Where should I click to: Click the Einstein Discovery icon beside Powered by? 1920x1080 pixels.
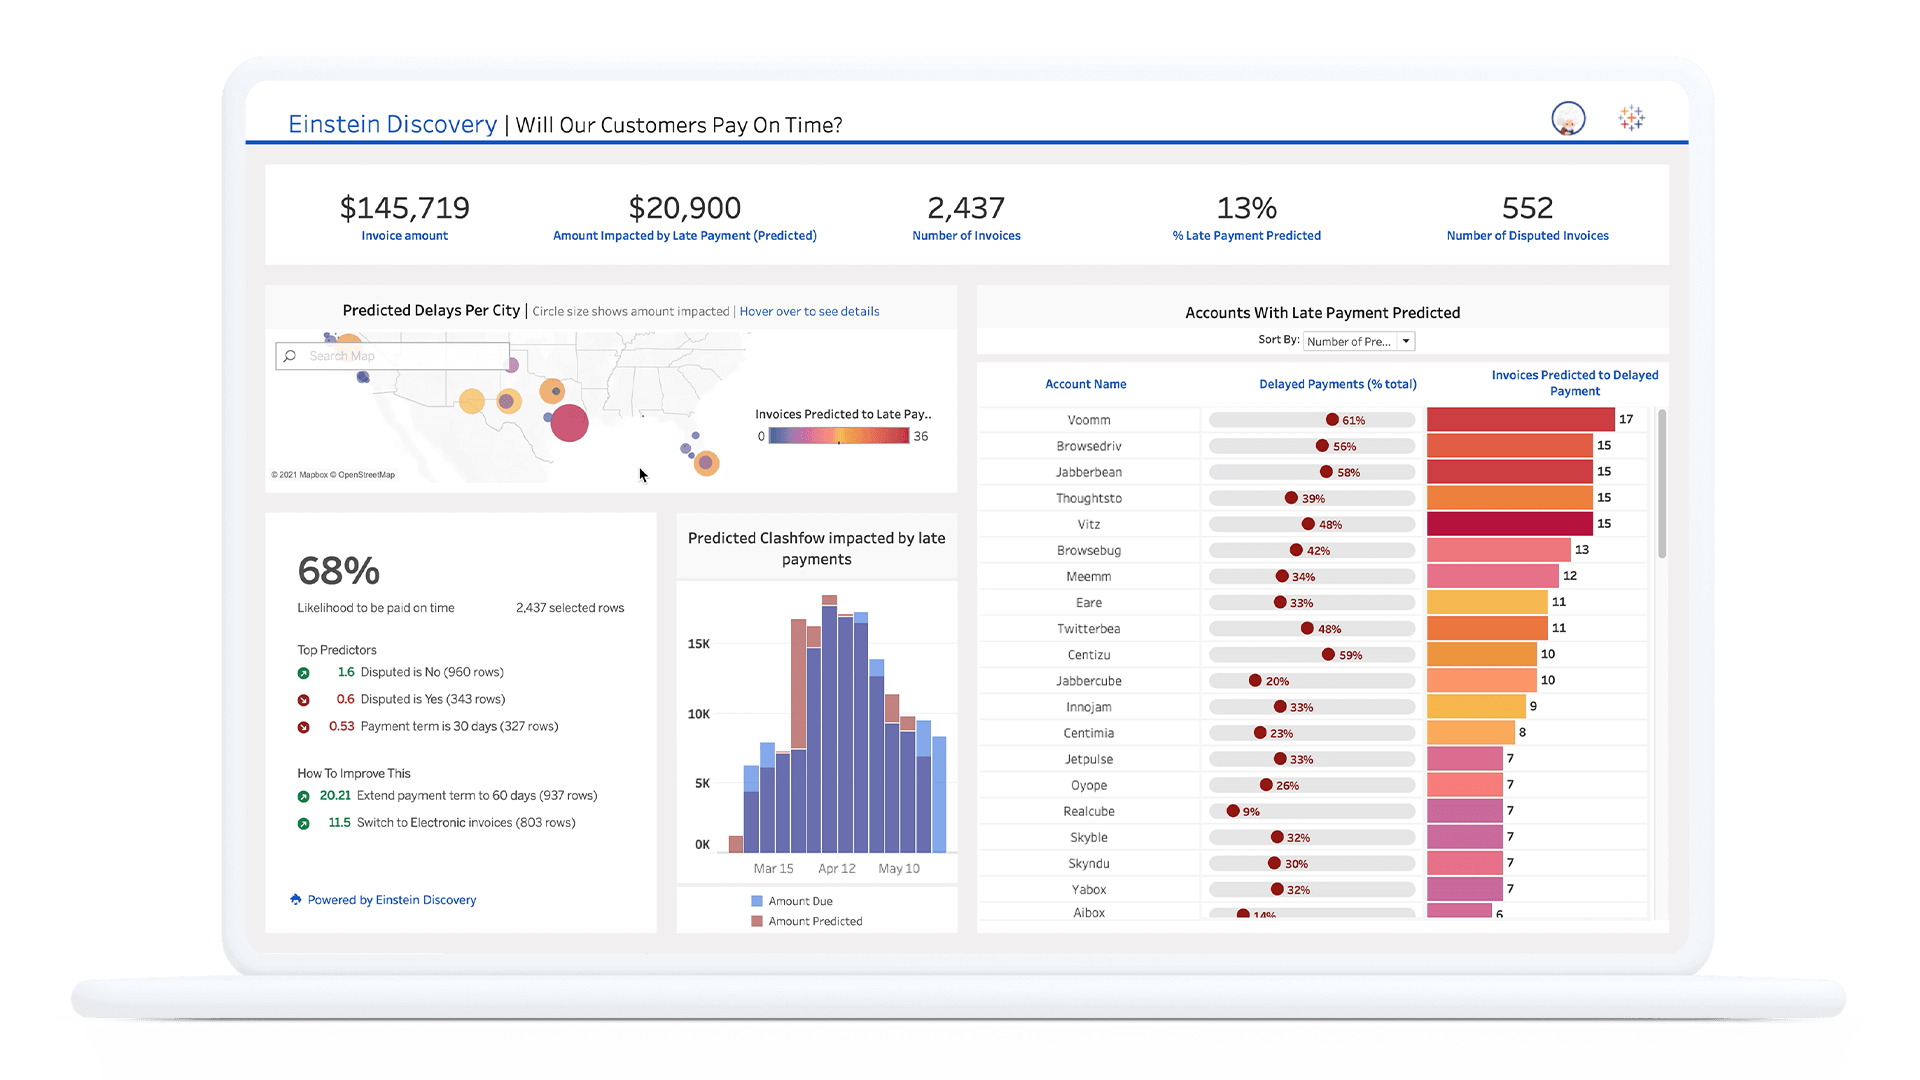(296, 899)
